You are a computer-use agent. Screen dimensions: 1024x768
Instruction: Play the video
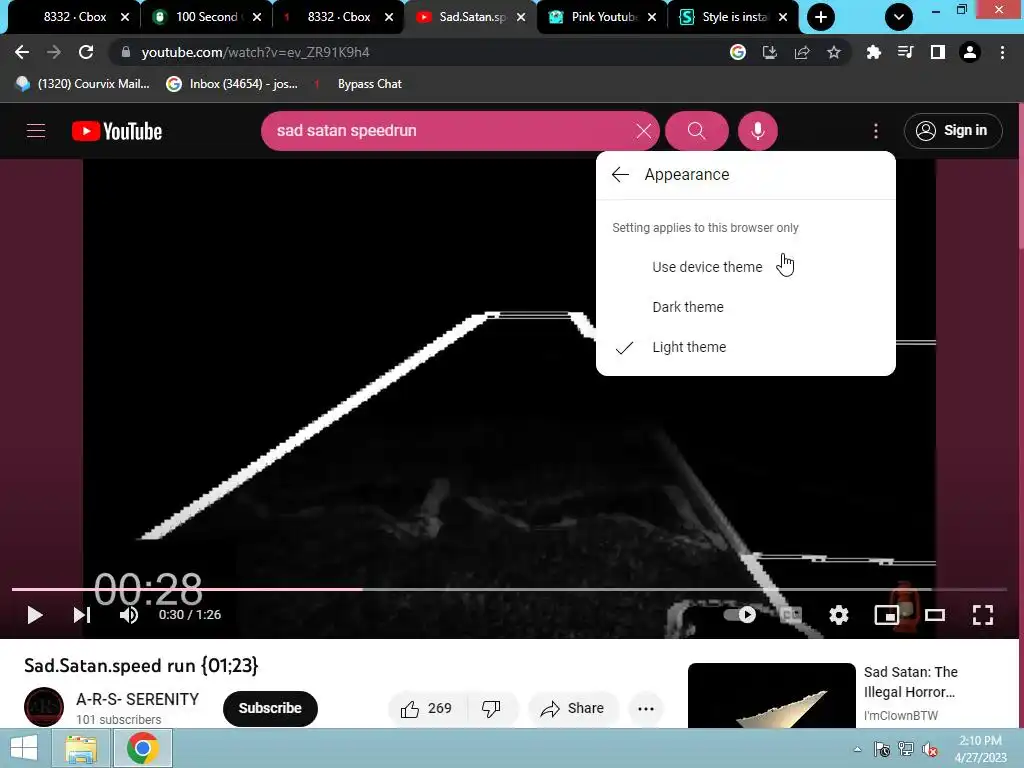[35, 615]
